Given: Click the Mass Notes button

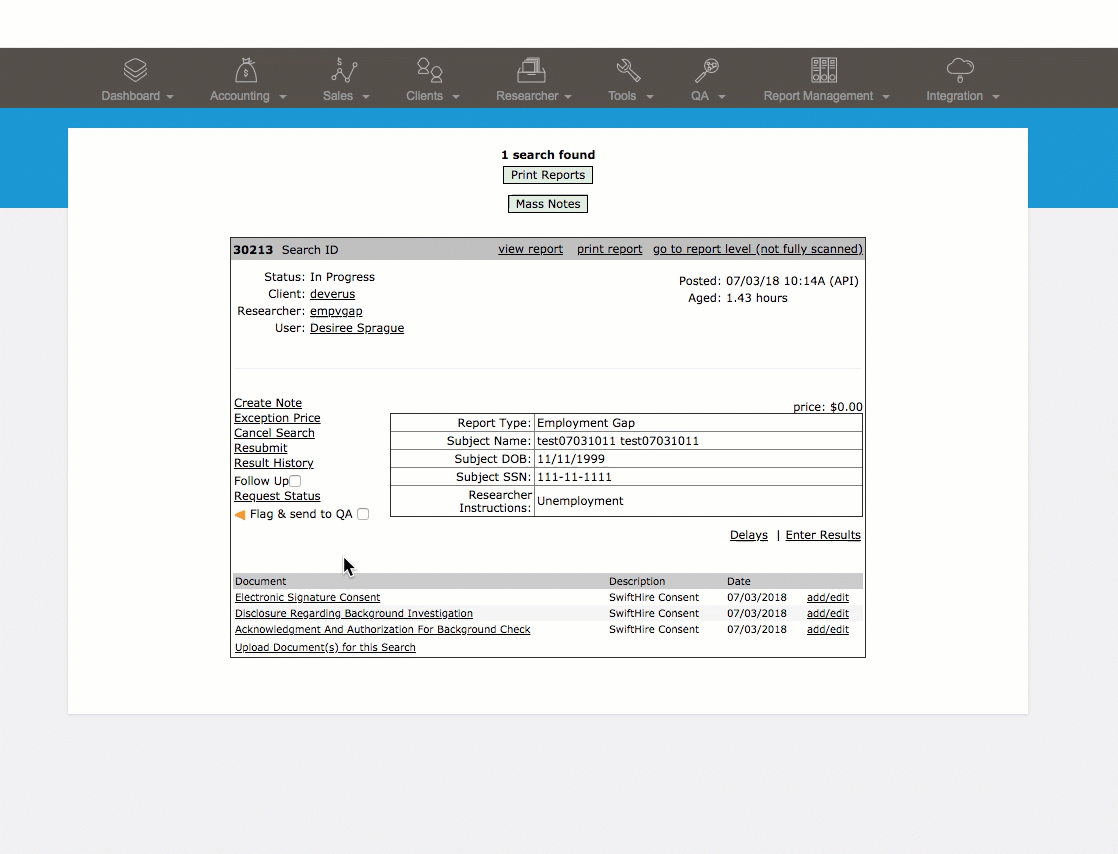Looking at the screenshot, I should [548, 204].
